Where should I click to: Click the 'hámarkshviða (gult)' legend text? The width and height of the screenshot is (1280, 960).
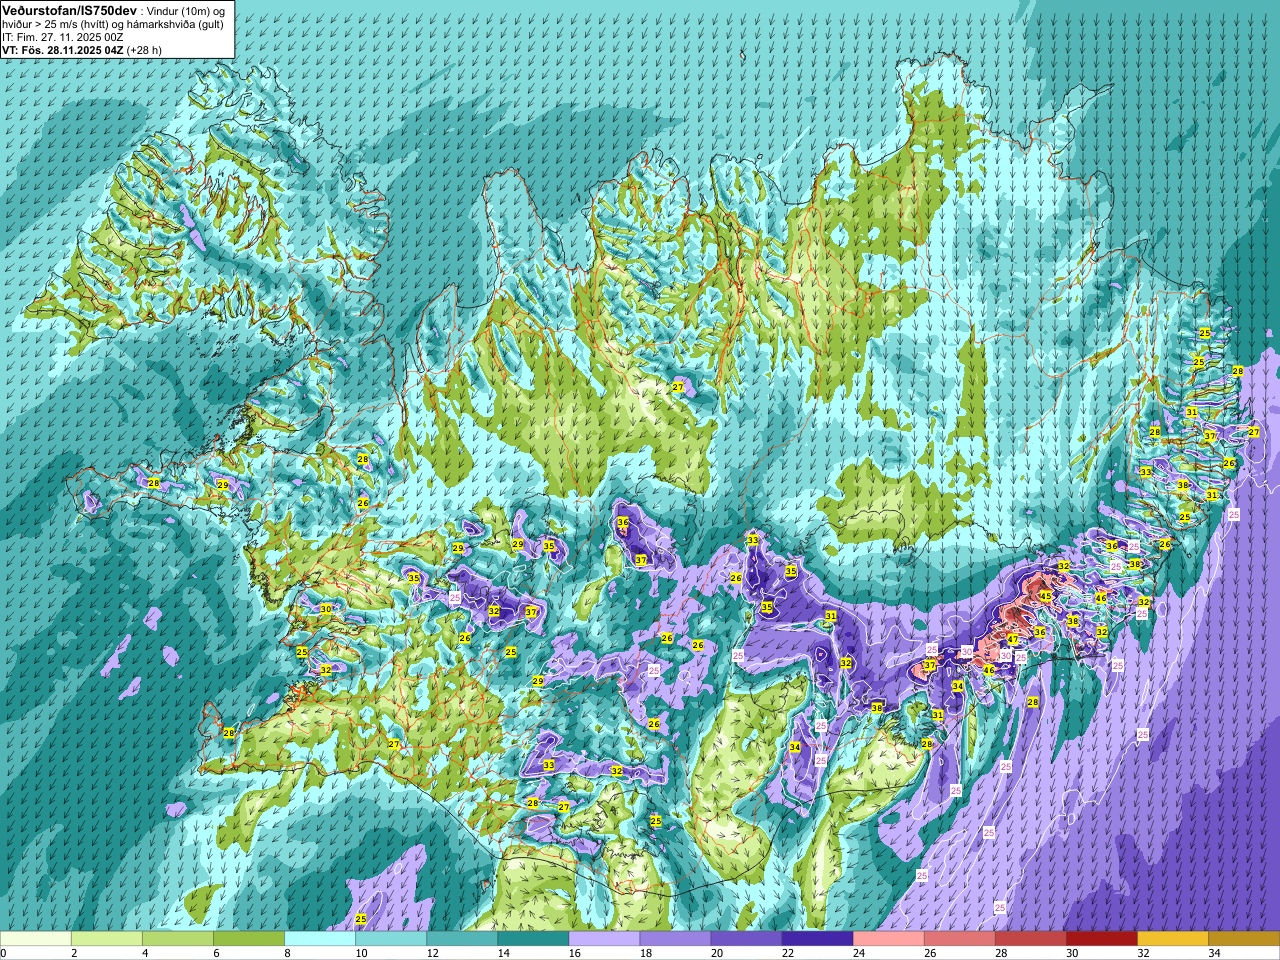[x=176, y=24]
